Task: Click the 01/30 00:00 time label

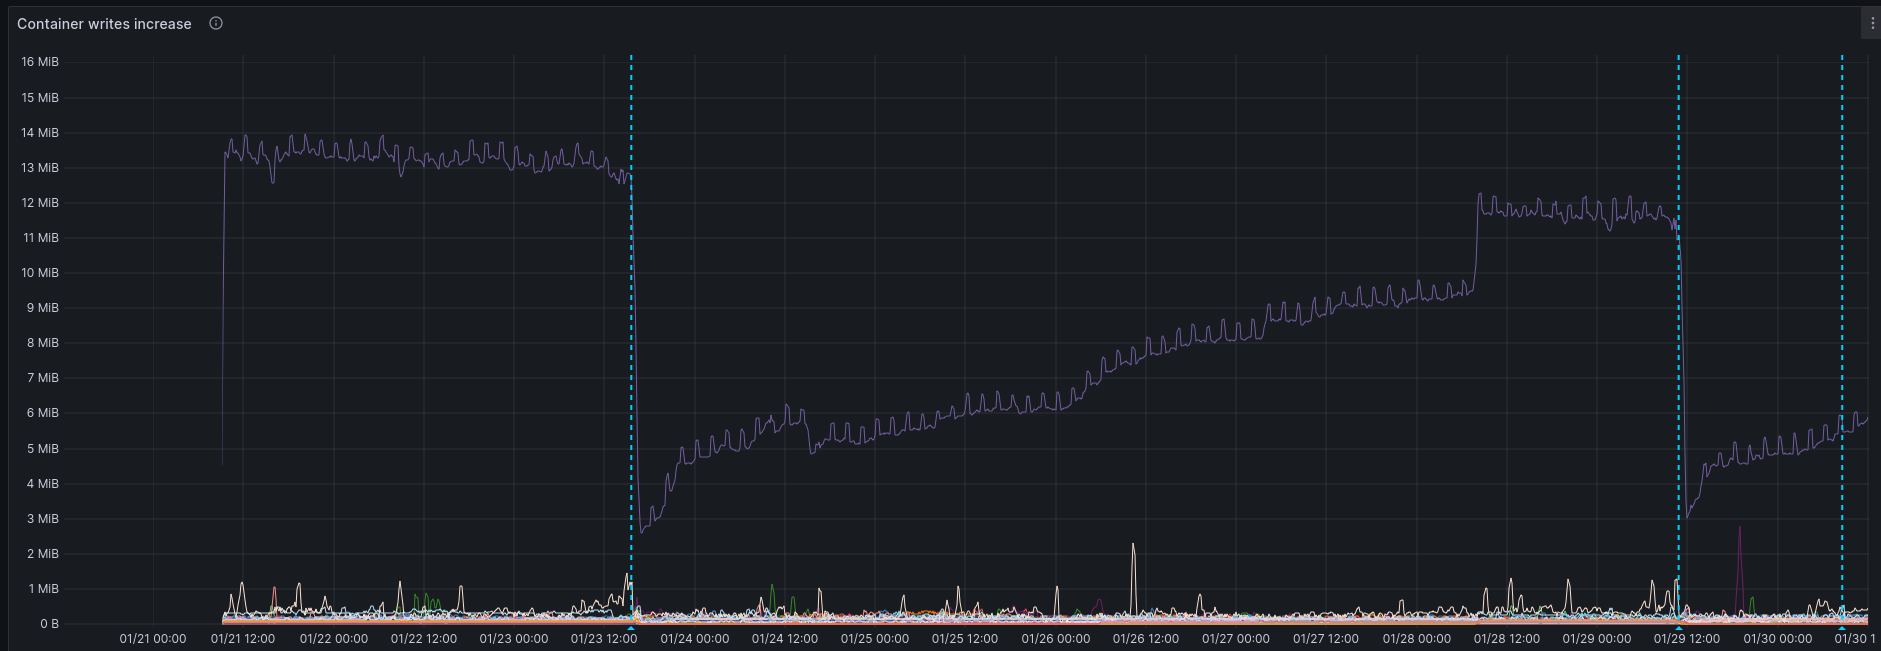Action: 1778,639
